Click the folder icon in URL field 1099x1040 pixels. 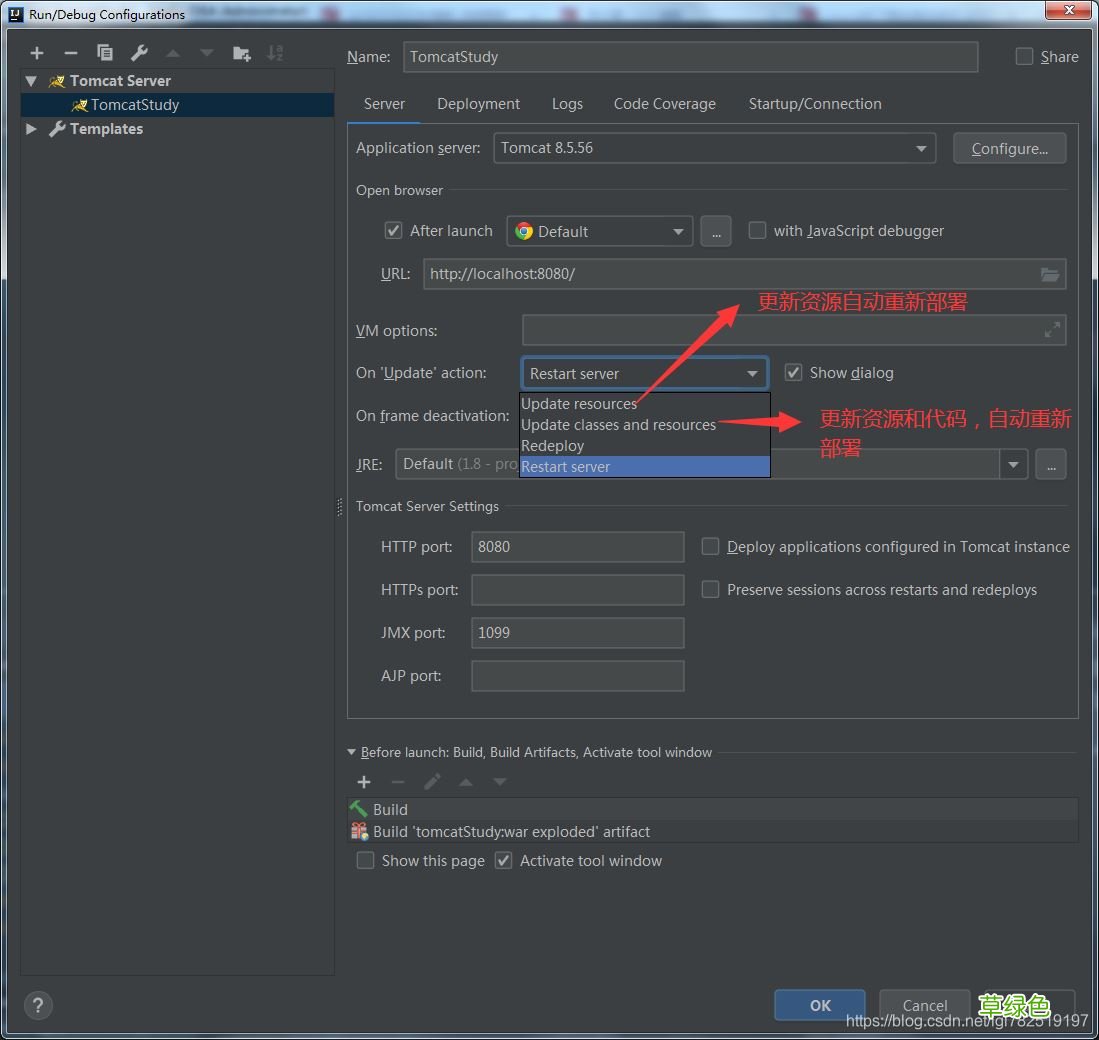click(1049, 274)
